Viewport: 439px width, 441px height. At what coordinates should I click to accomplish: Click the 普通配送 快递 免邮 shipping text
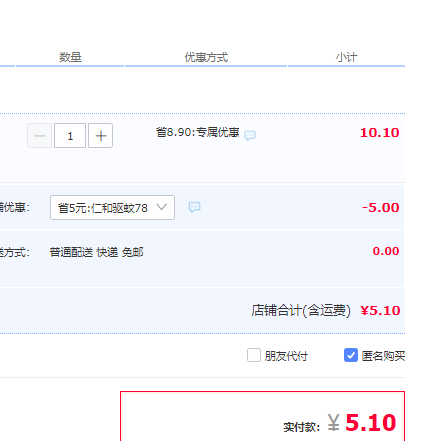tap(97, 252)
